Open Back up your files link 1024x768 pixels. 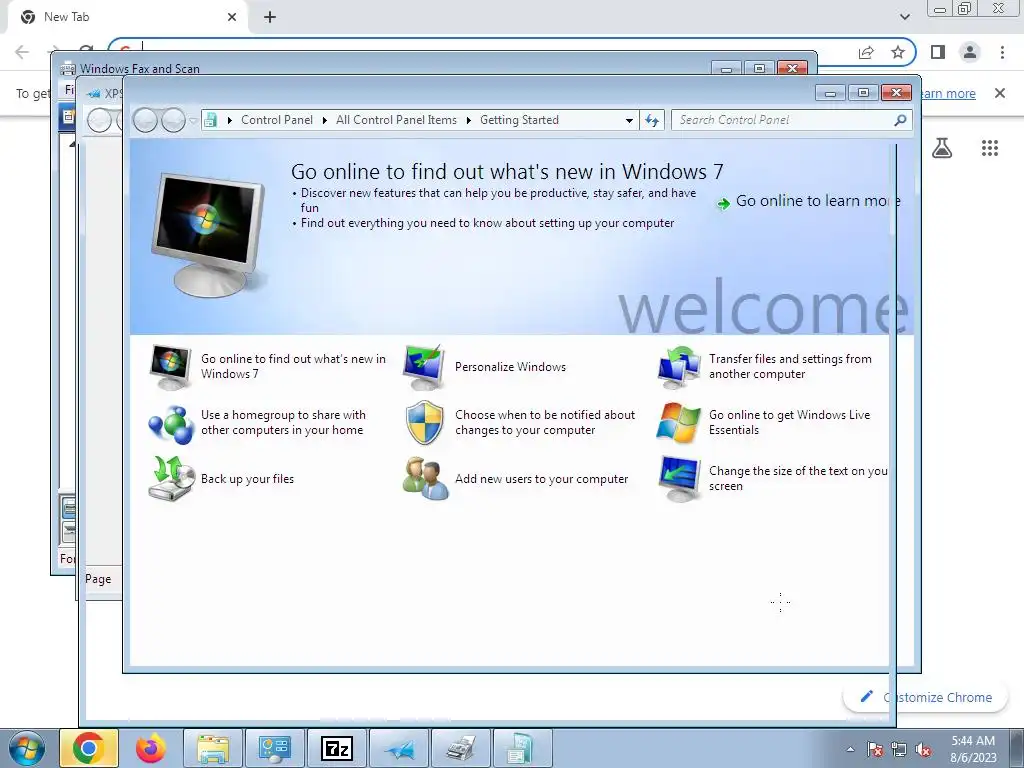coord(248,479)
